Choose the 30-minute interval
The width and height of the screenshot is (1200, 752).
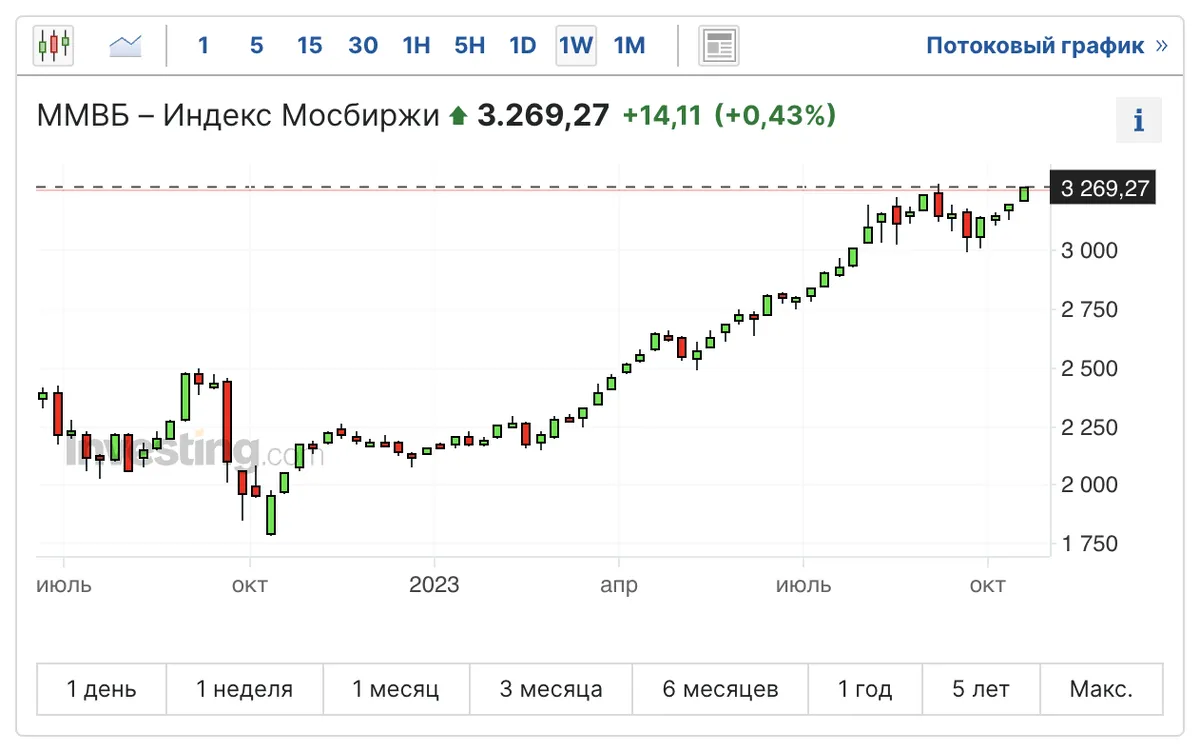[363, 45]
